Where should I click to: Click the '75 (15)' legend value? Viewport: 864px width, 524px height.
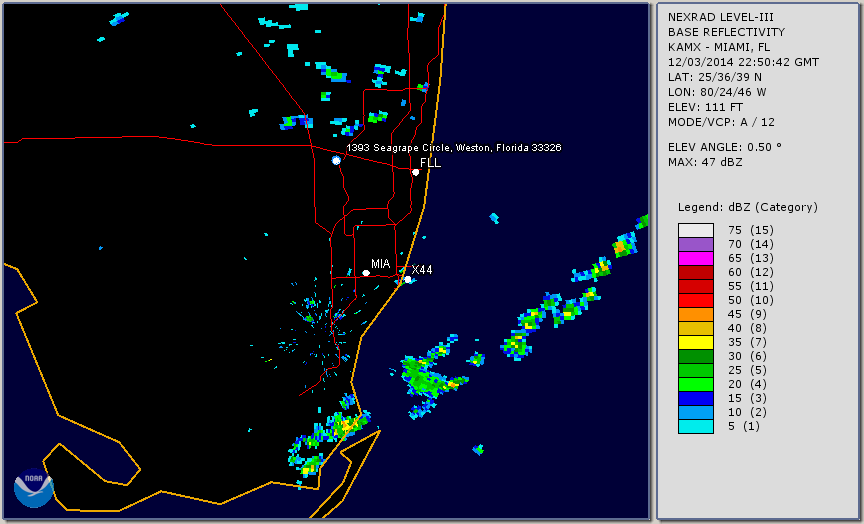750,230
